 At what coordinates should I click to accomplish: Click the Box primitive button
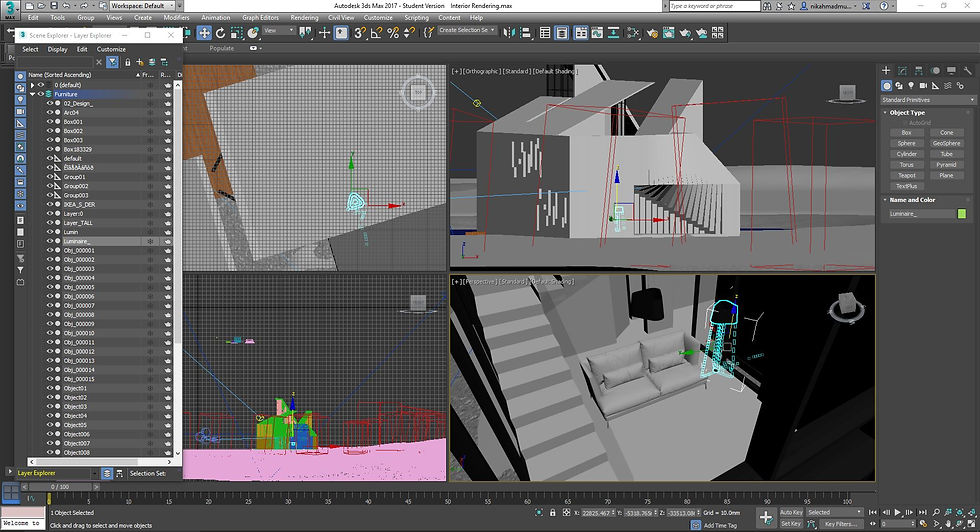(906, 133)
